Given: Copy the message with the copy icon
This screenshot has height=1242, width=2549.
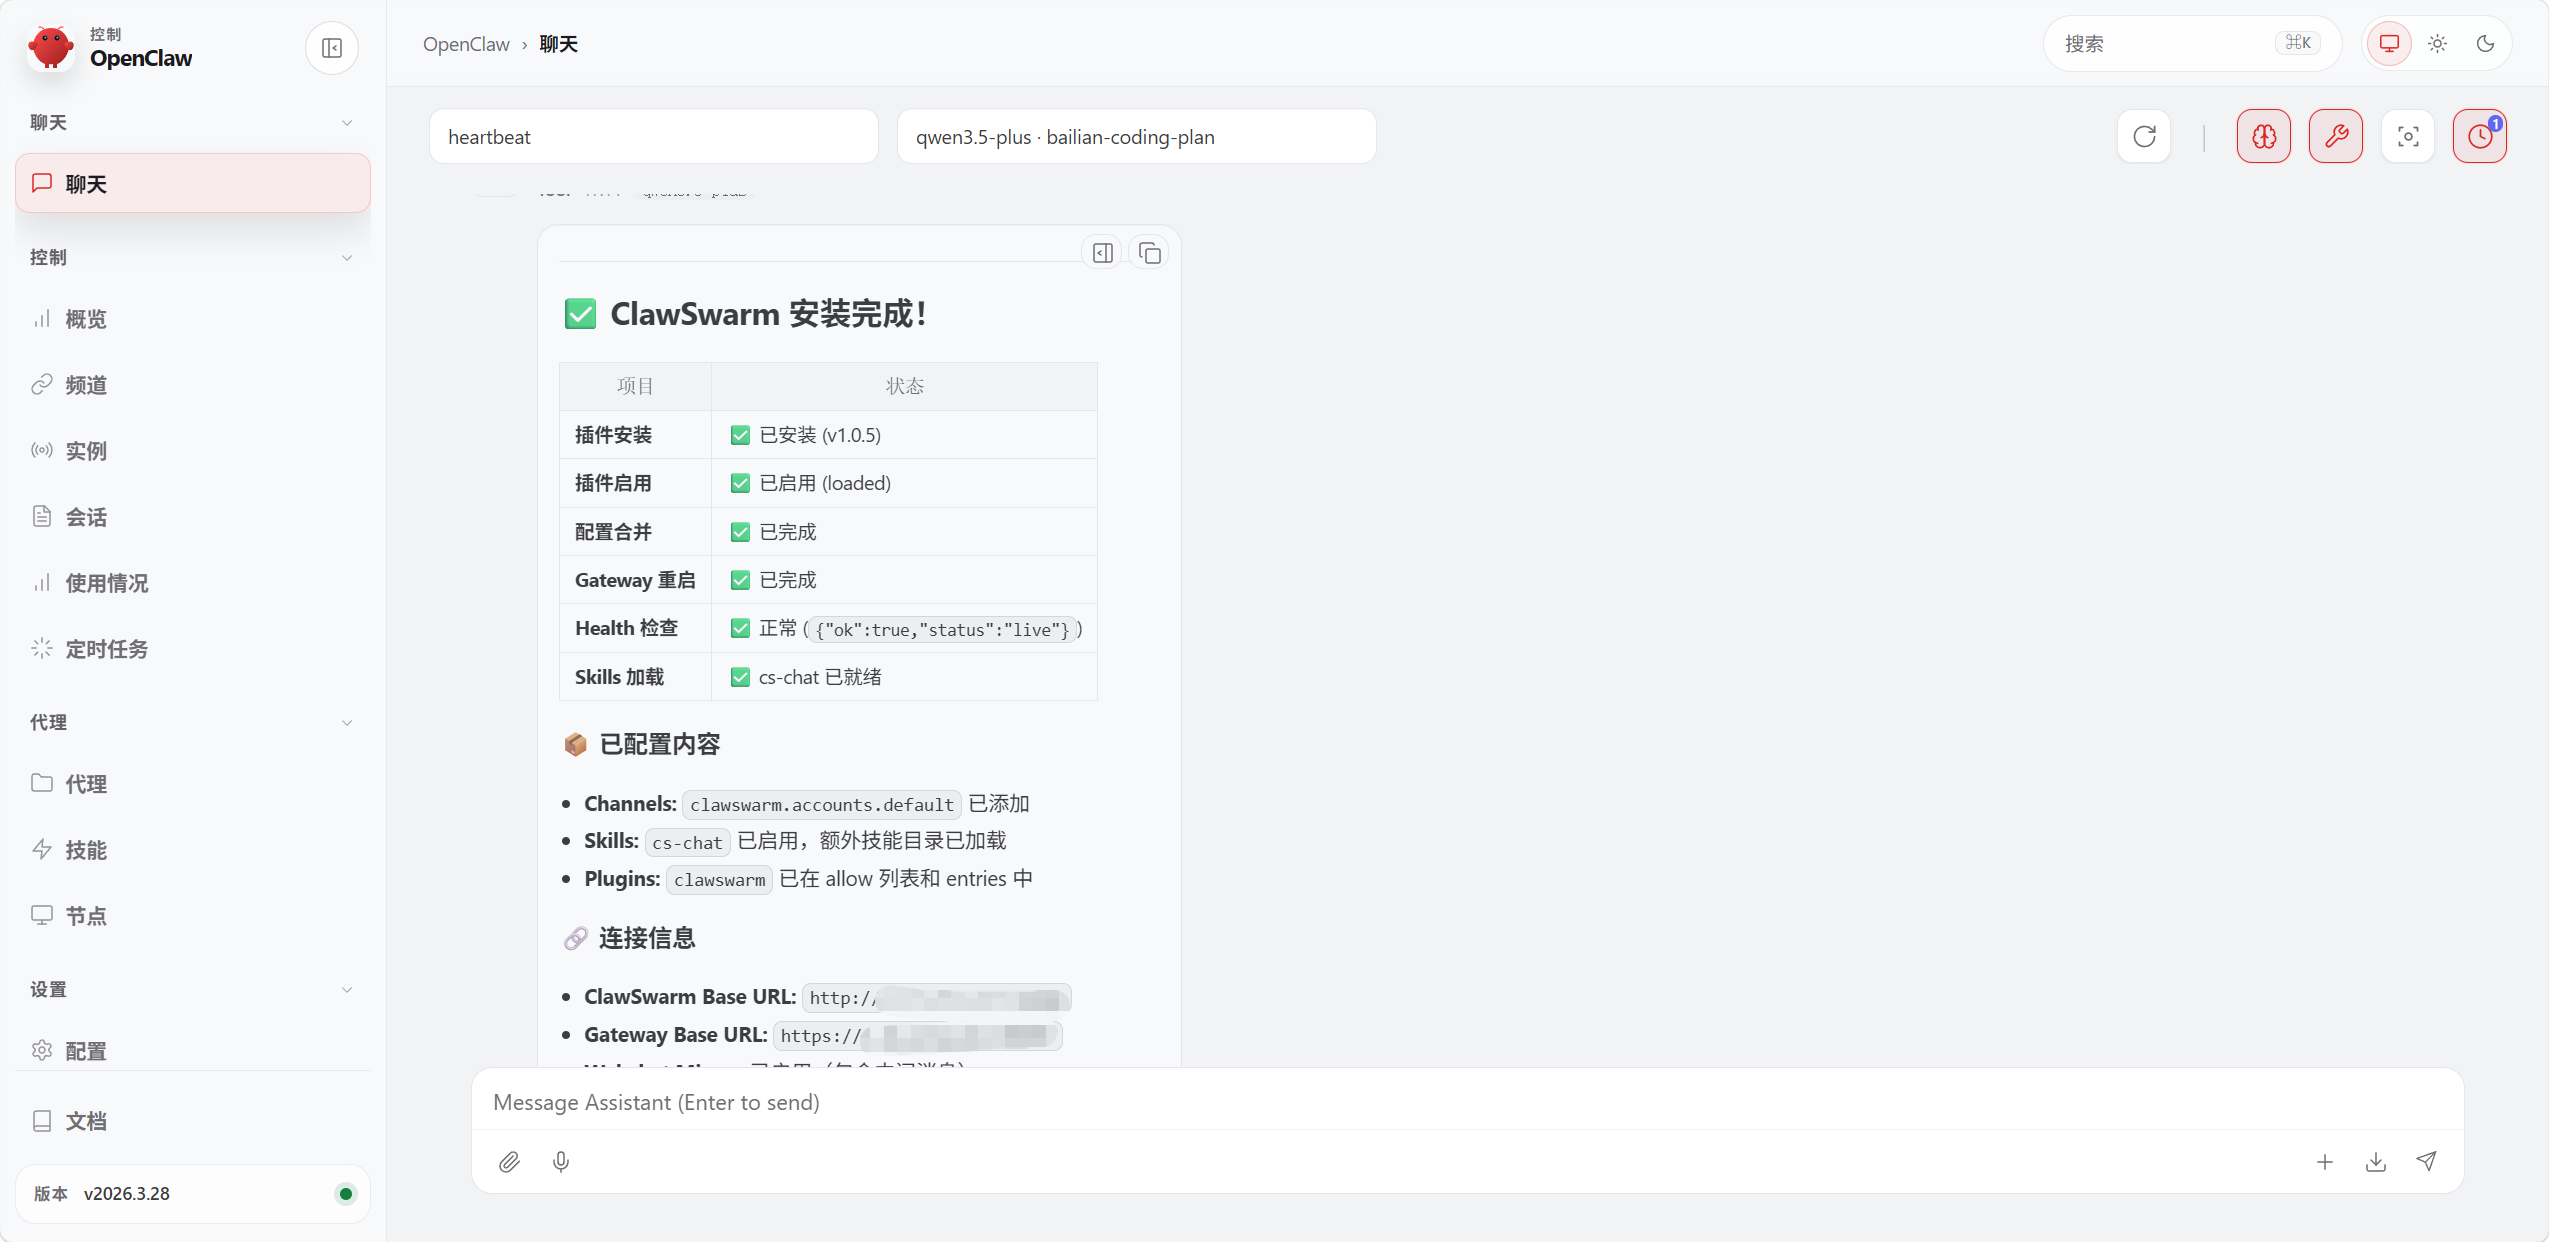Looking at the screenshot, I should [1150, 253].
